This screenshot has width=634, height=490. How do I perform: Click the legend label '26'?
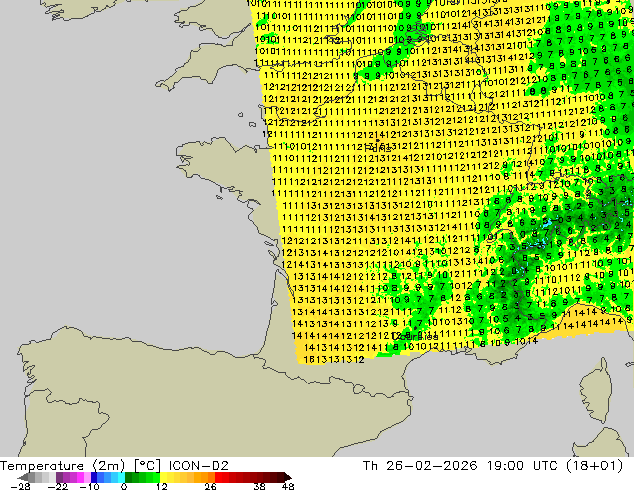coord(210,486)
